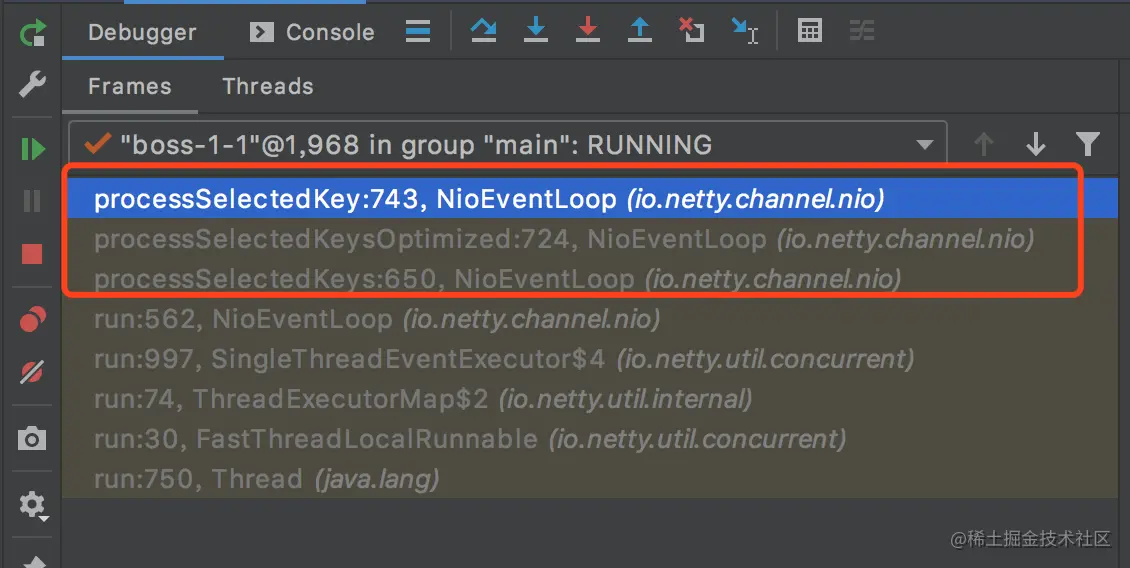This screenshot has width=1130, height=568.
Task: Click the Step Into icon
Action: coord(535,30)
